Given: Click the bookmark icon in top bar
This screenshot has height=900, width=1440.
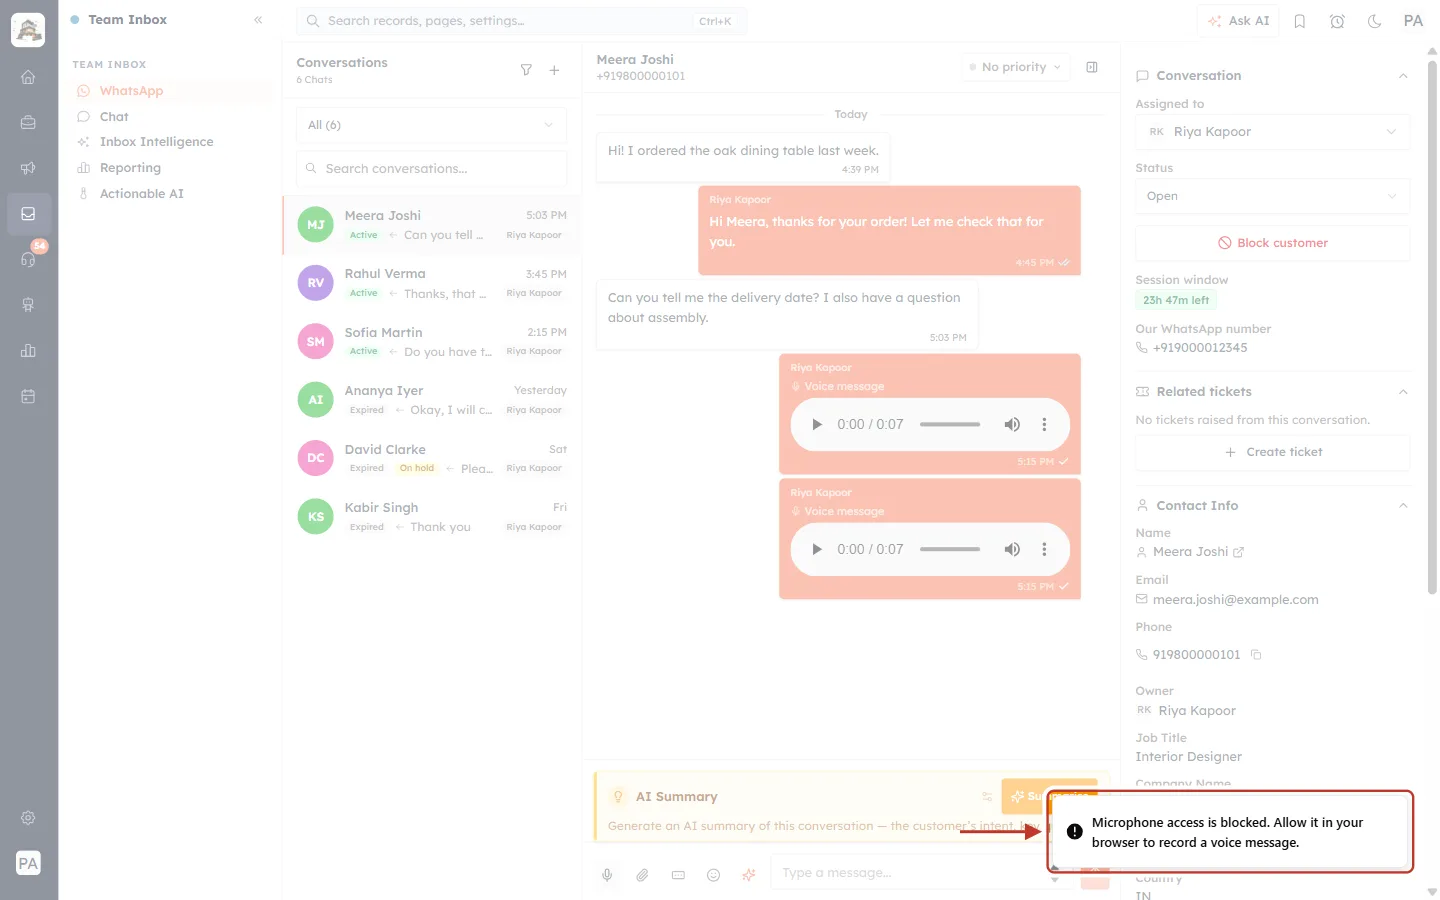Looking at the screenshot, I should click(x=1300, y=21).
